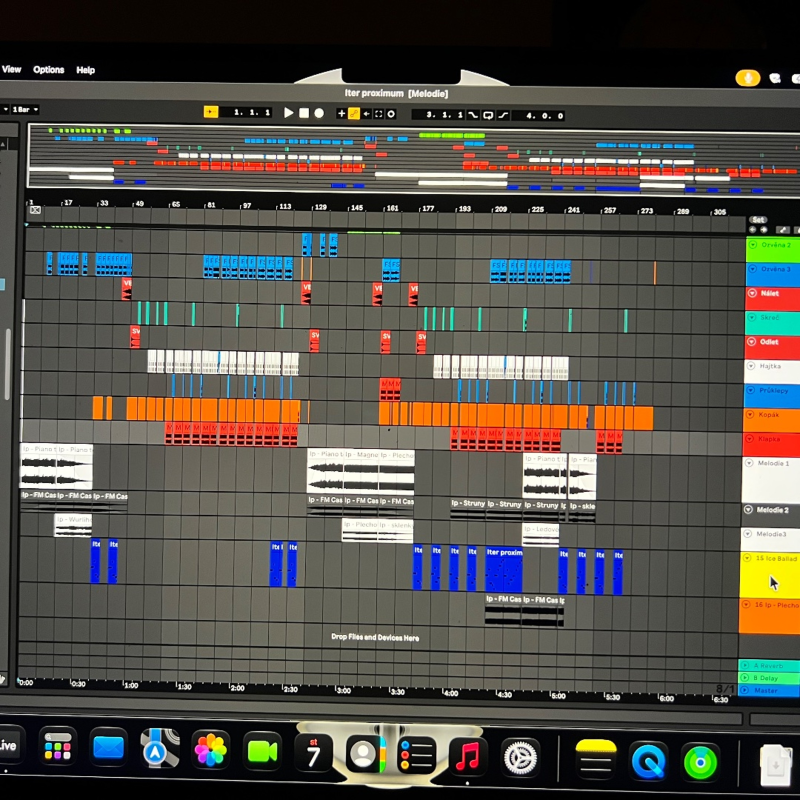The width and height of the screenshot is (800, 800).
Task: Unfold the Ozvěna 2 track
Action: click(753, 244)
